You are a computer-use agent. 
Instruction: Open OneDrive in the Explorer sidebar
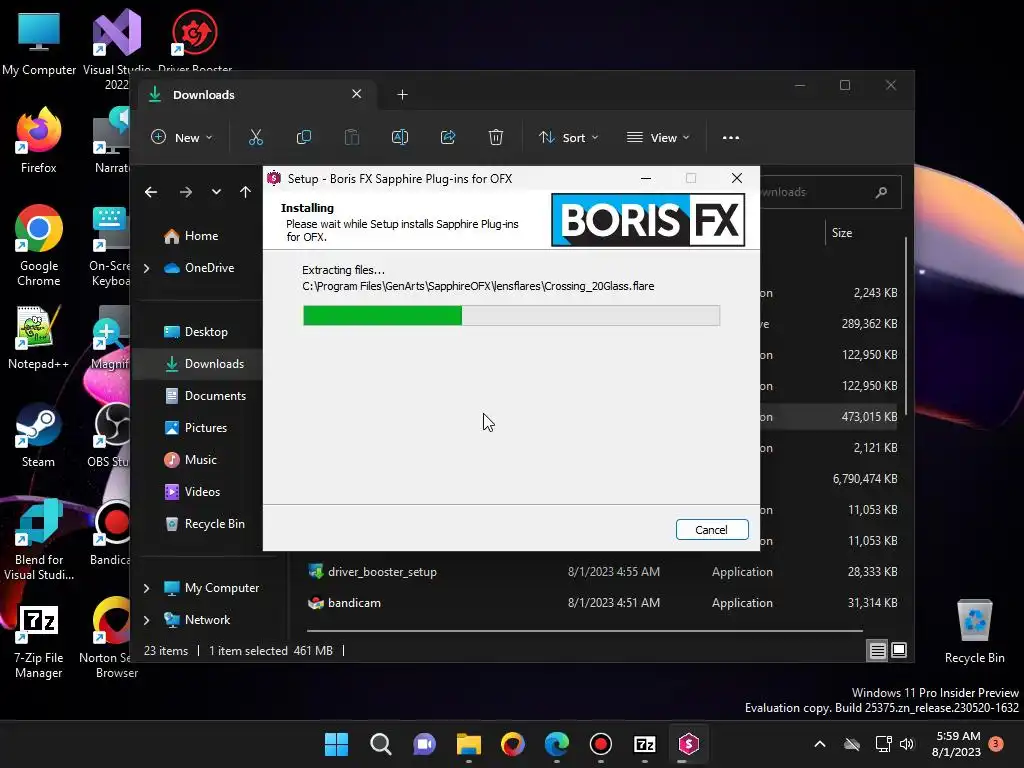point(199,268)
